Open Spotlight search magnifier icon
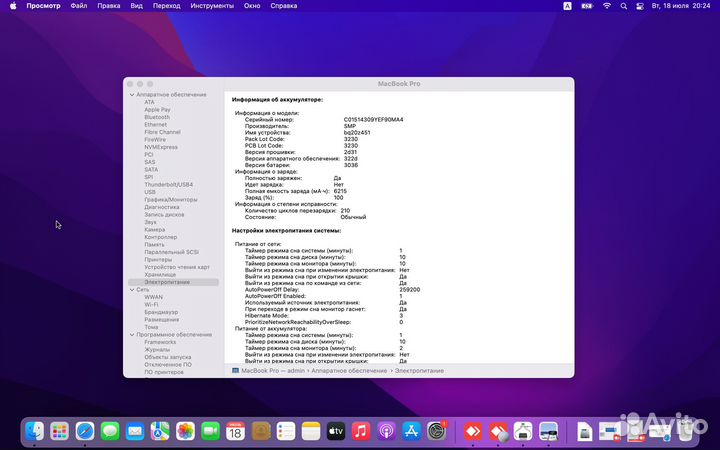The image size is (720, 450). [624, 6]
